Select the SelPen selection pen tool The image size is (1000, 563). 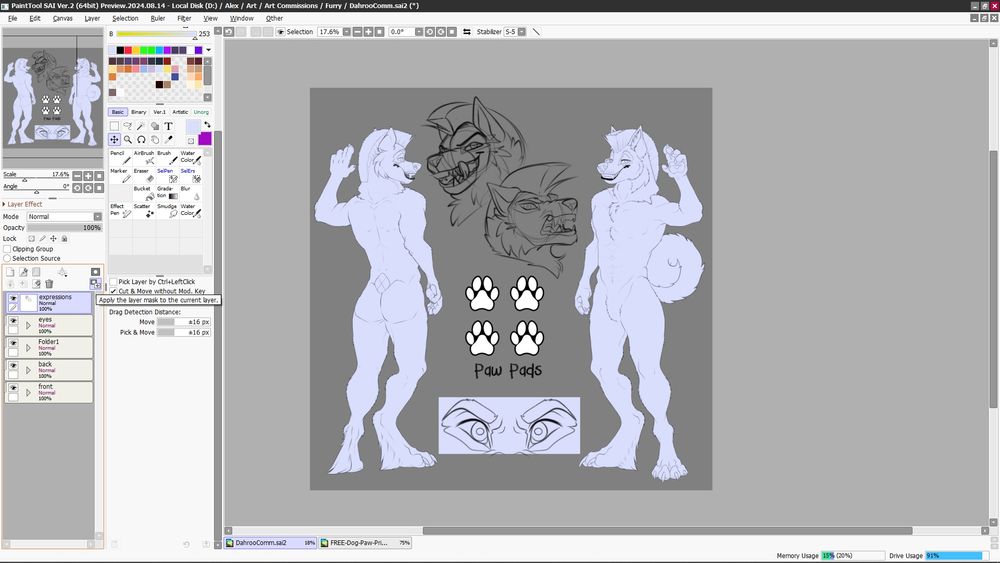pos(167,175)
